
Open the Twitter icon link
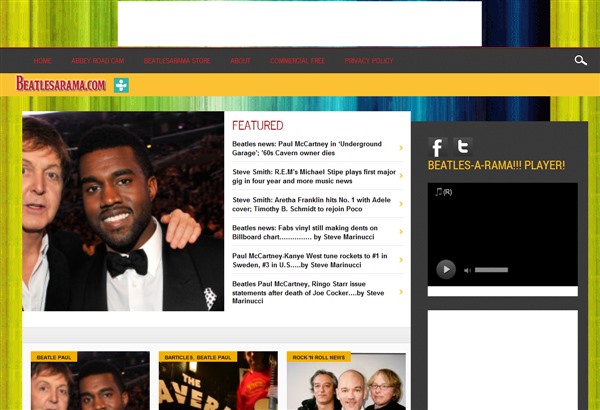[x=463, y=147]
